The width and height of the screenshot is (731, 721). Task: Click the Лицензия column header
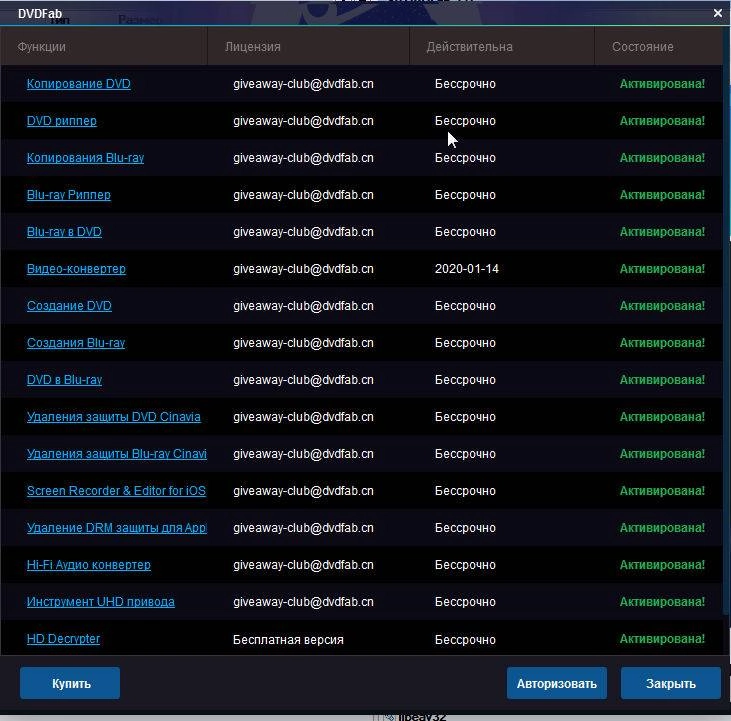point(308,47)
